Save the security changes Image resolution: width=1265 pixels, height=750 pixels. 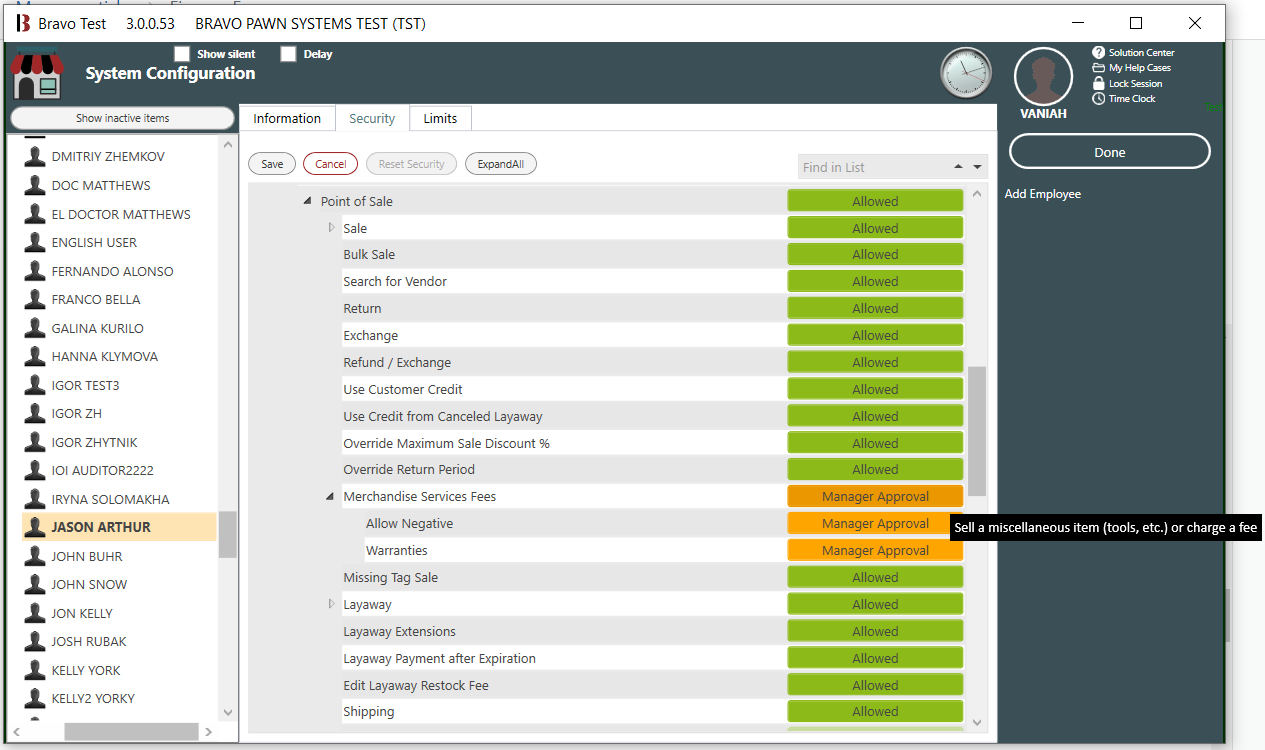click(x=272, y=164)
